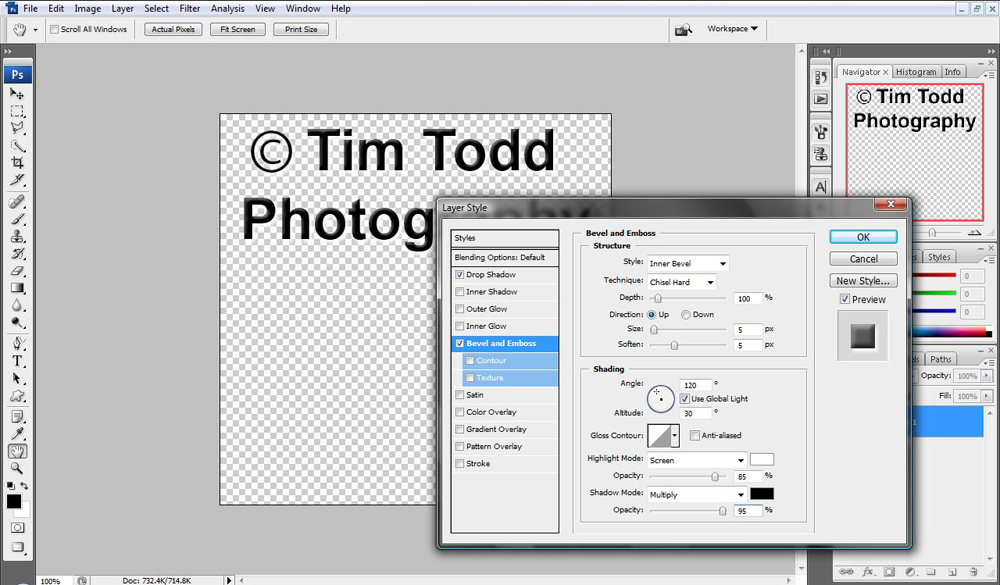1000x585 pixels.
Task: Enable the Outer Glow checkbox
Action: pyautogui.click(x=459, y=309)
